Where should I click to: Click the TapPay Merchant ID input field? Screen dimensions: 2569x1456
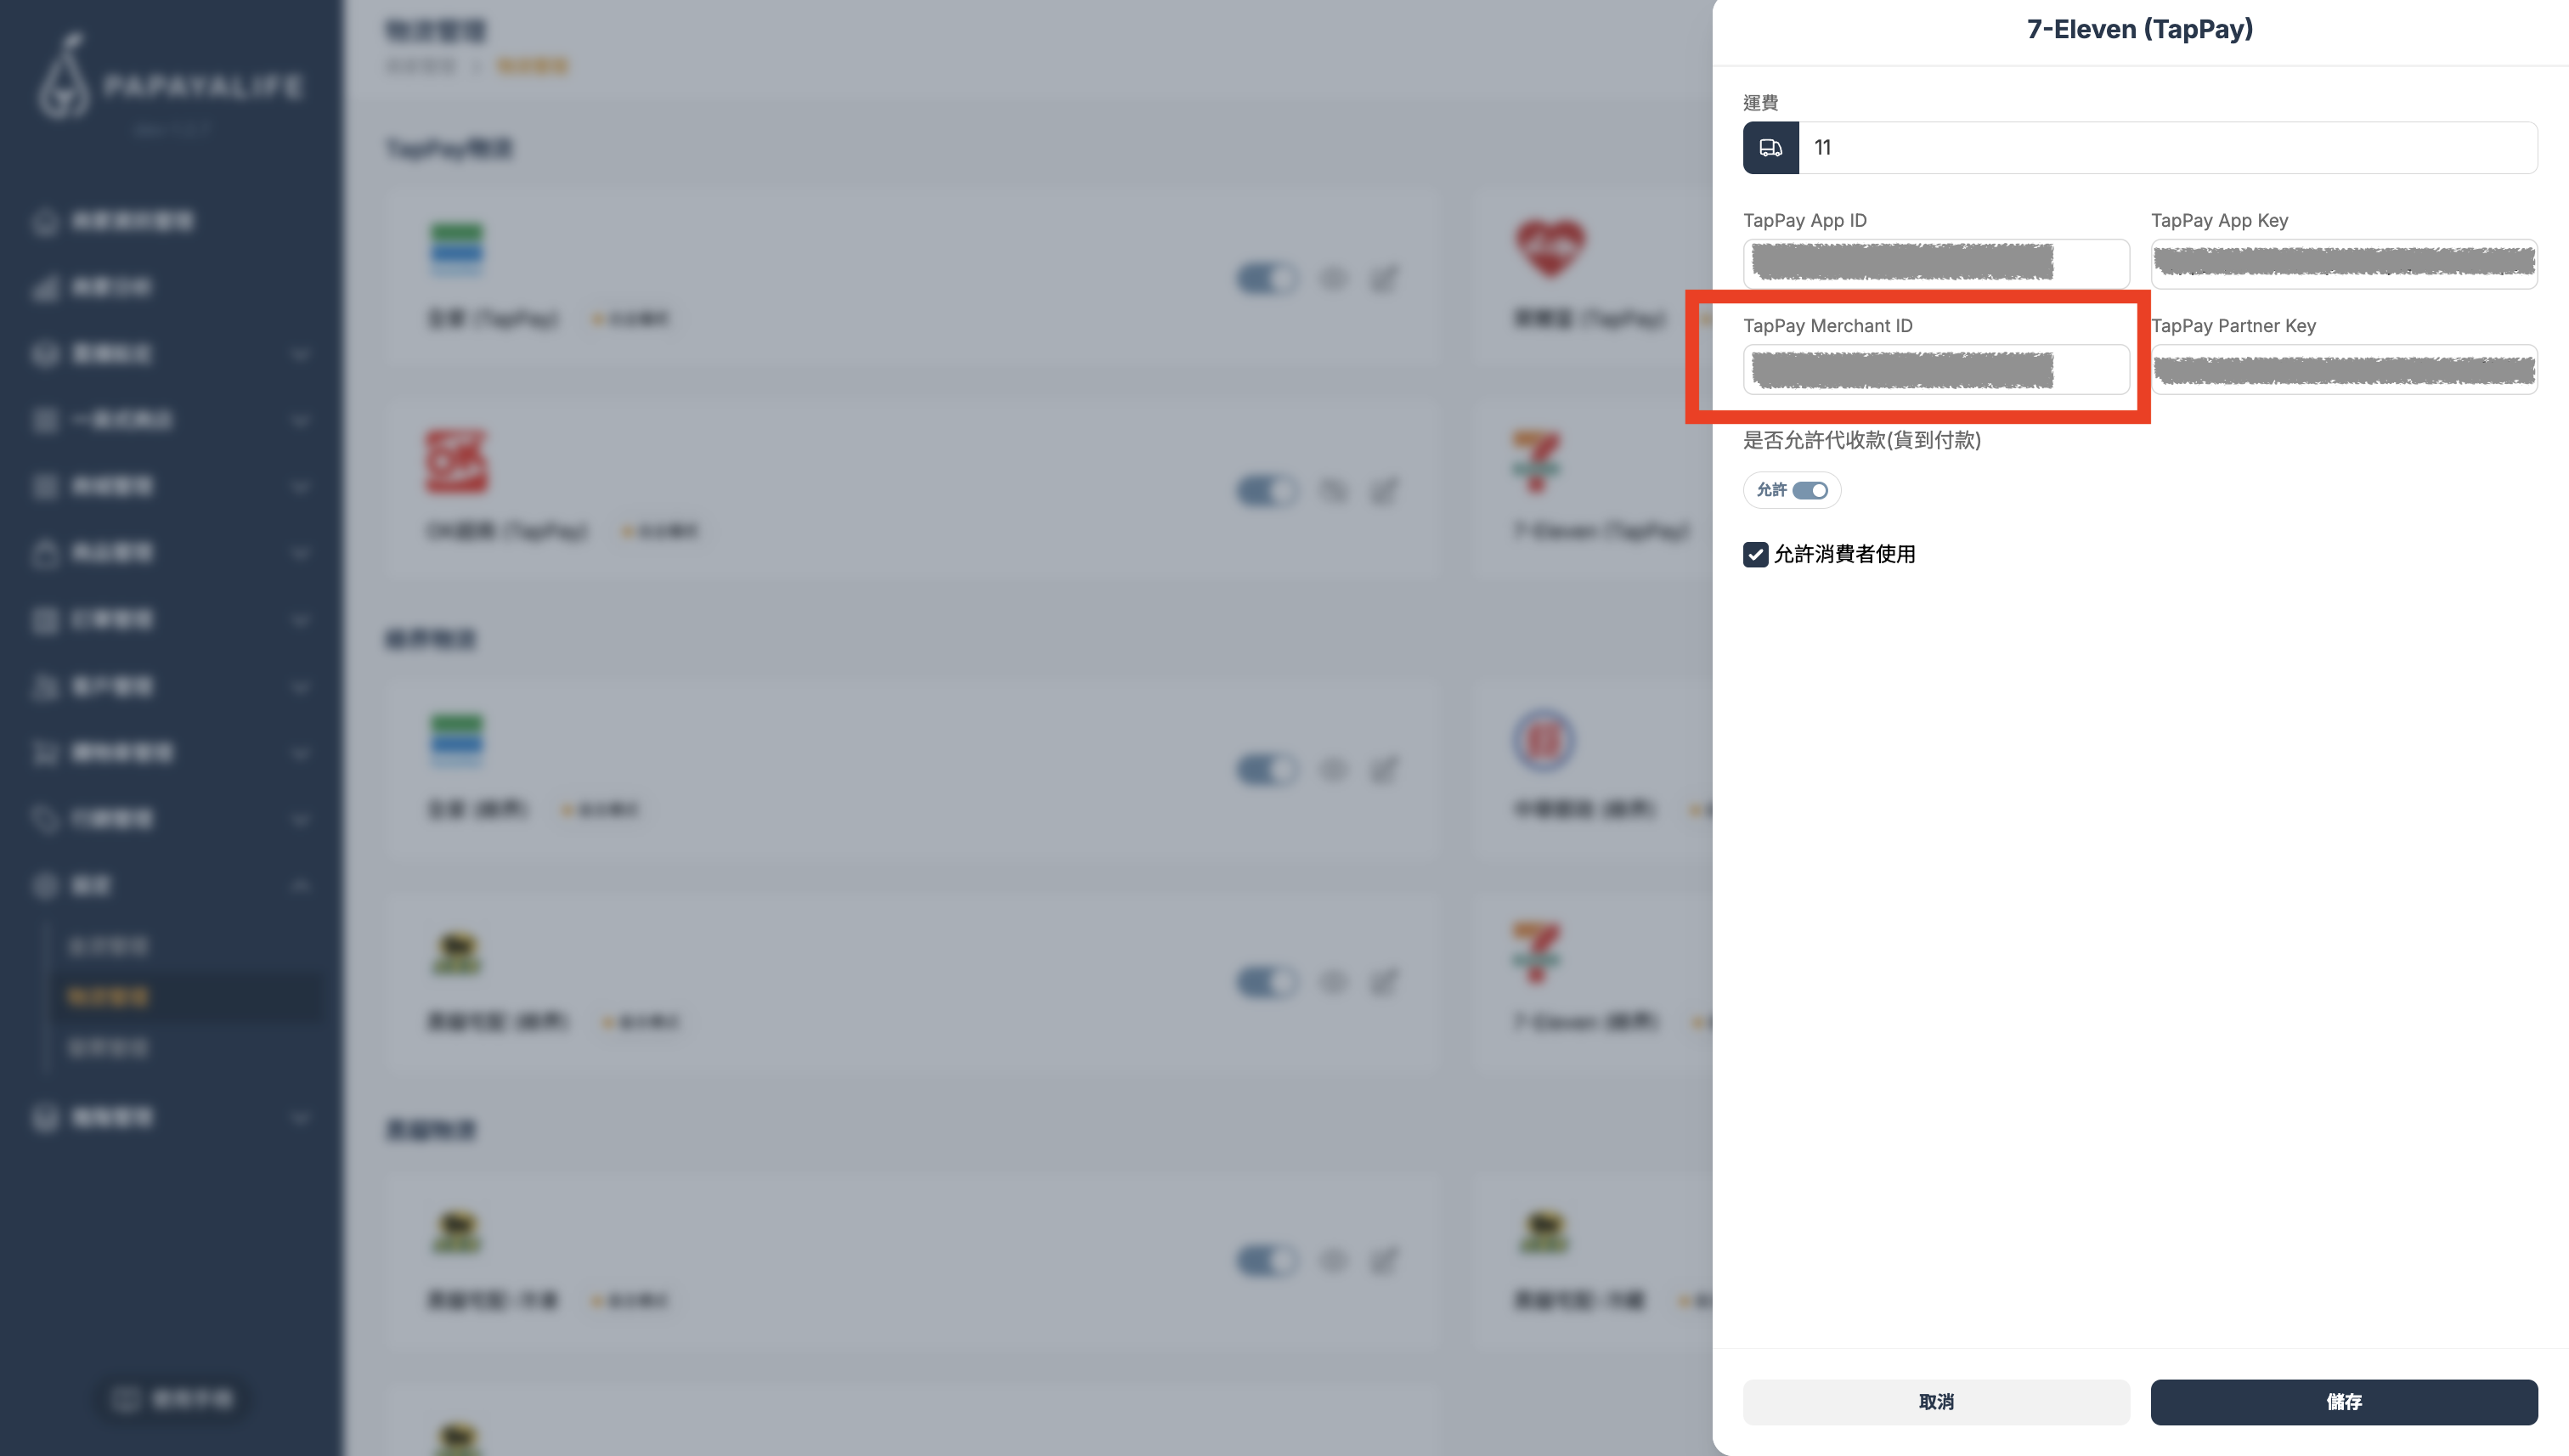tap(1936, 370)
